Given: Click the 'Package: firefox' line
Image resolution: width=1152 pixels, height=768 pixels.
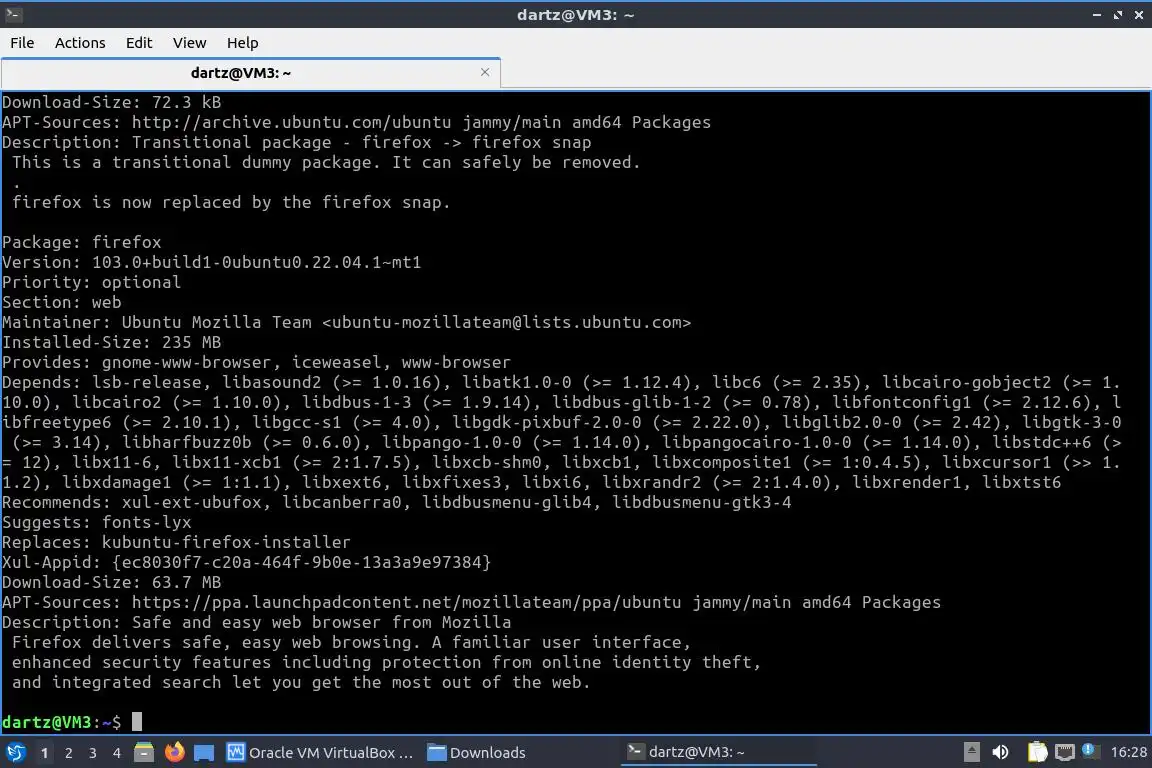Looking at the screenshot, I should [x=82, y=243].
